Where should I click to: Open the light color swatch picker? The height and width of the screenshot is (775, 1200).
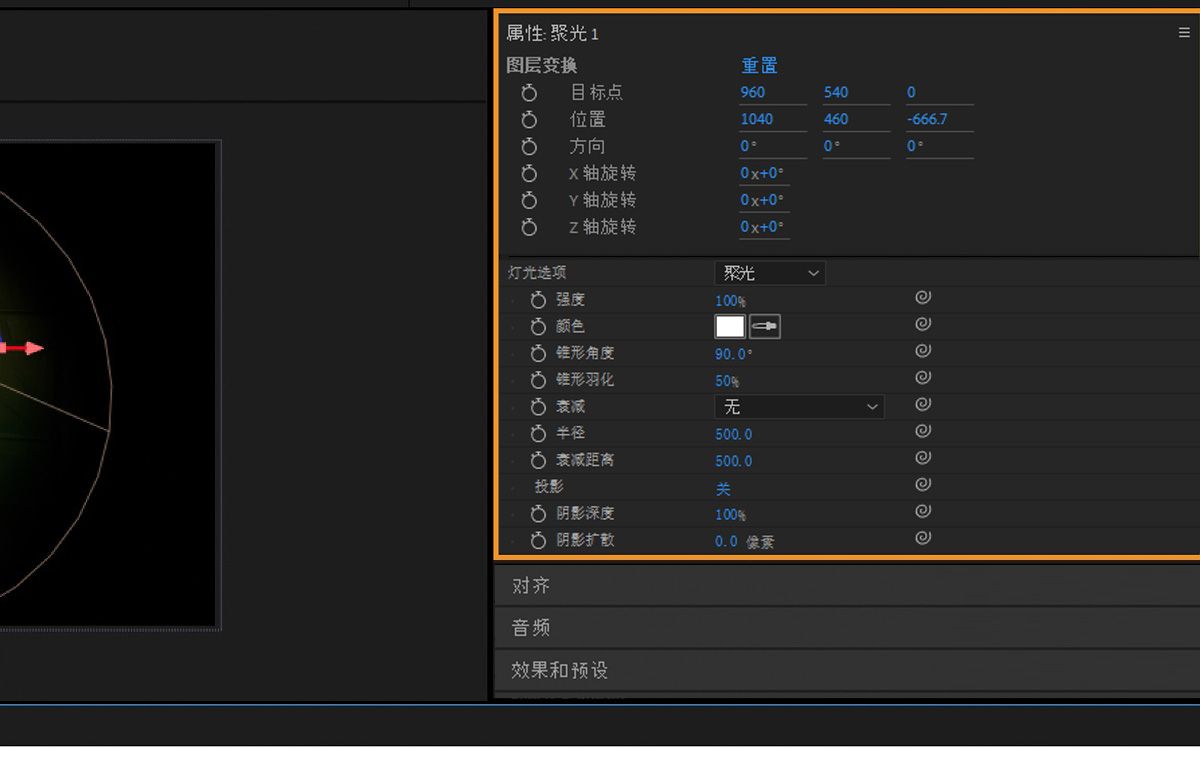(x=730, y=326)
